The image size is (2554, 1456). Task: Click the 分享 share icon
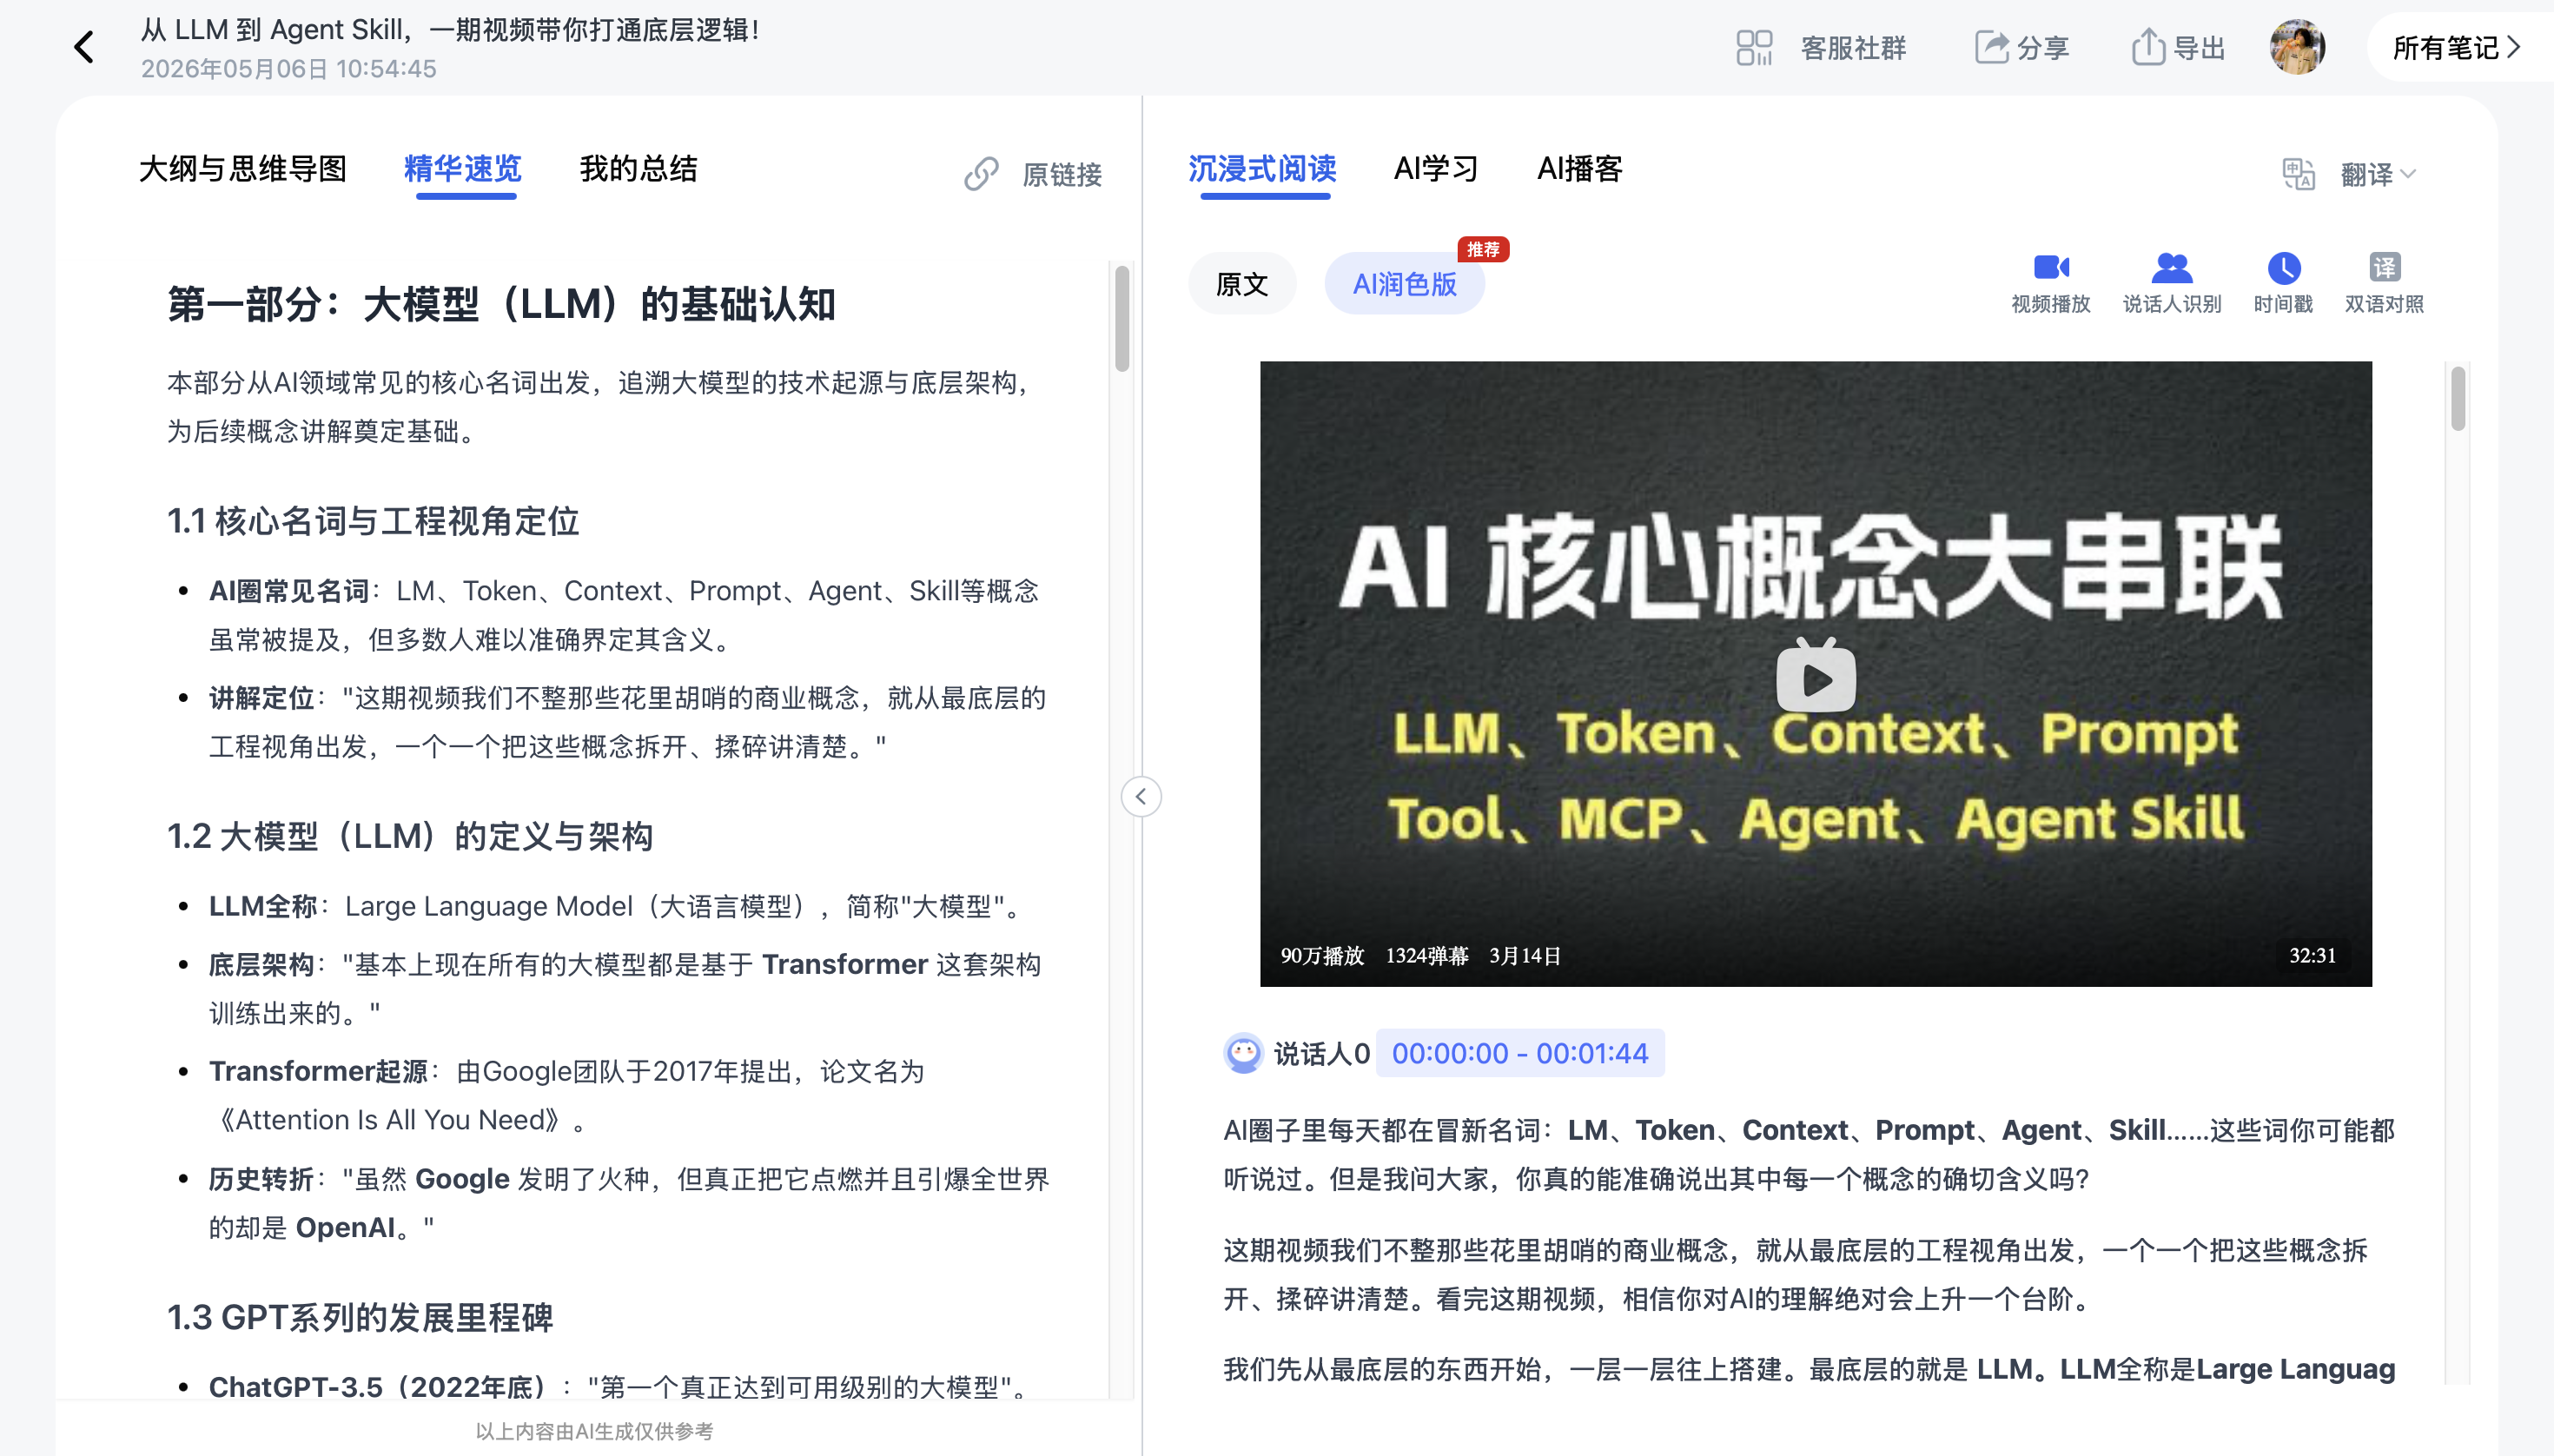(1991, 47)
